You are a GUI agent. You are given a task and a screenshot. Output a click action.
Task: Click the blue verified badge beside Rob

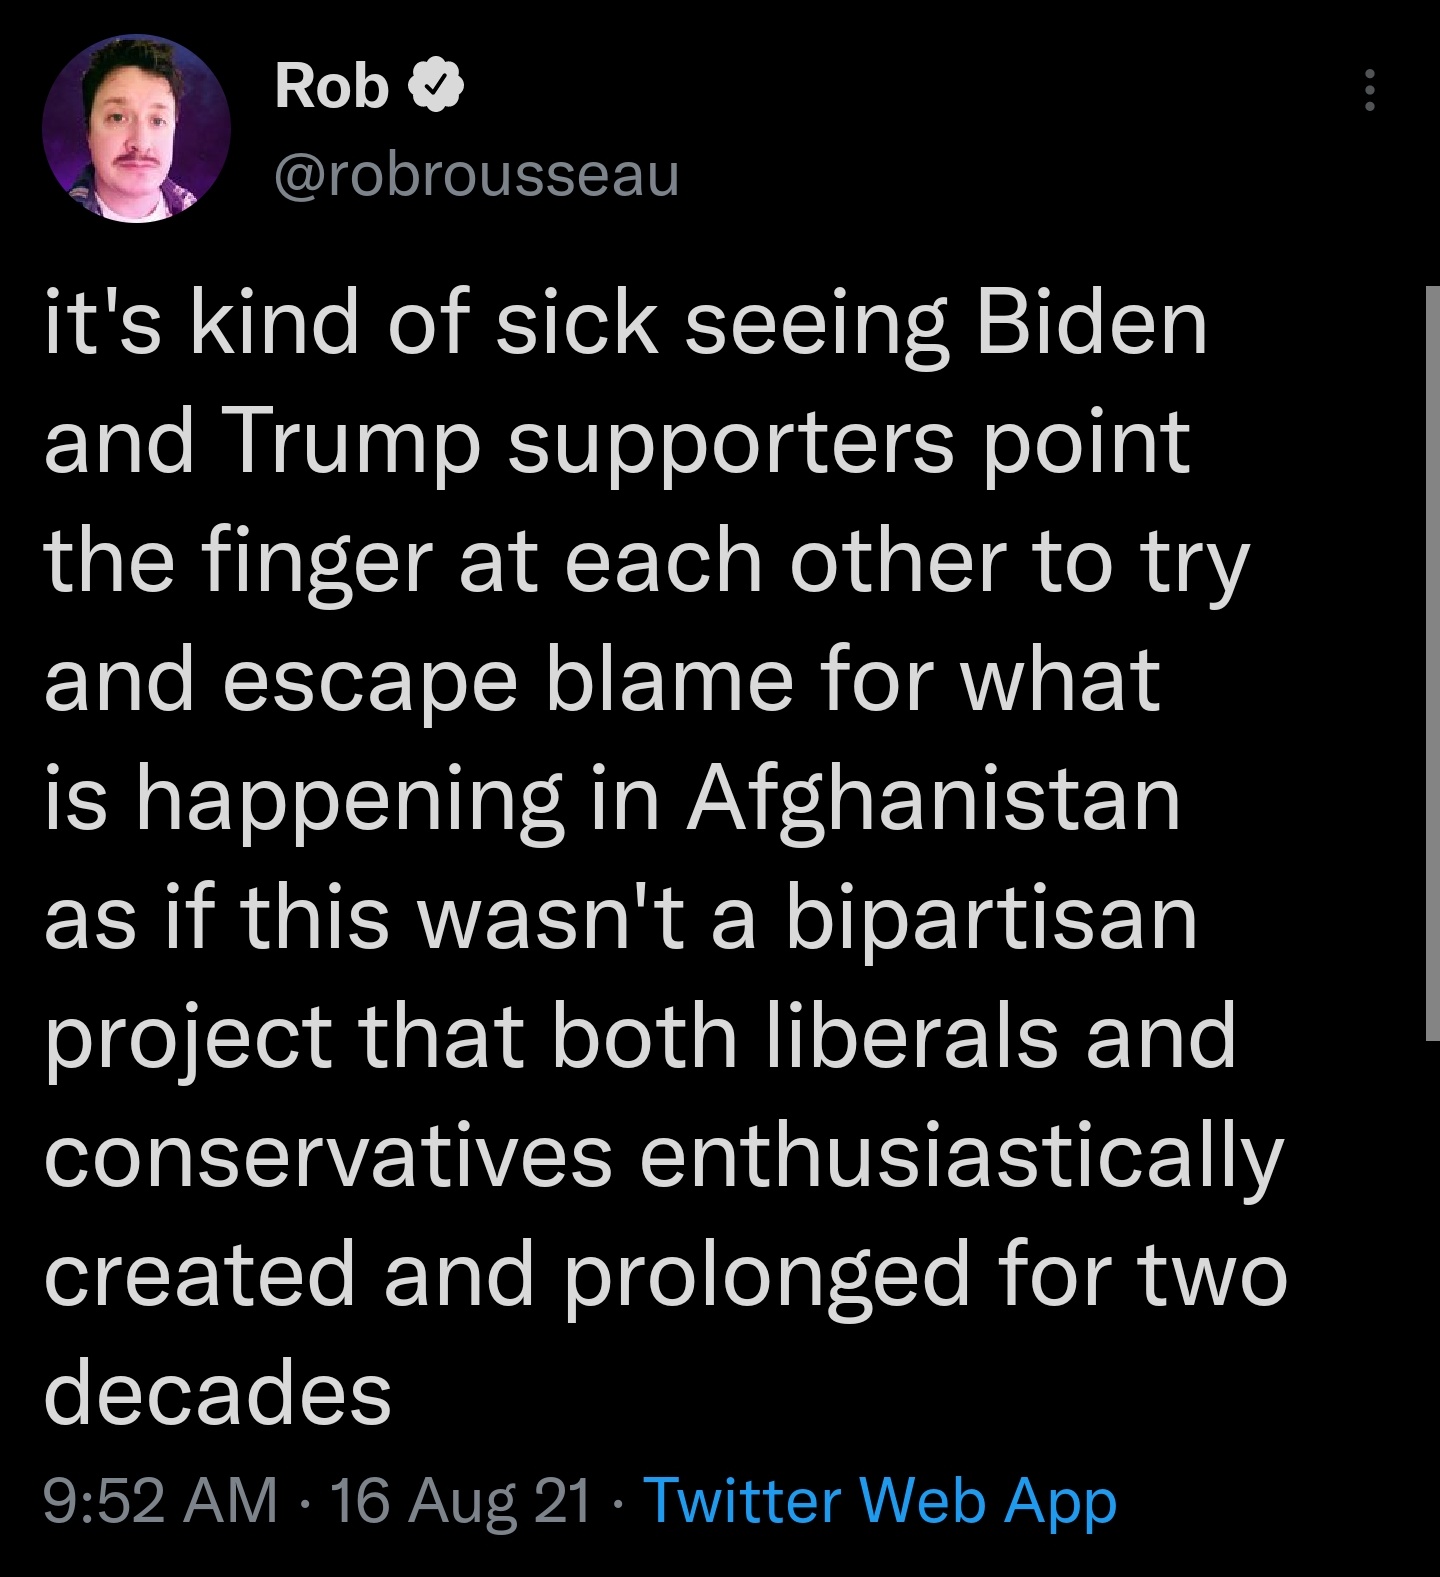435,87
